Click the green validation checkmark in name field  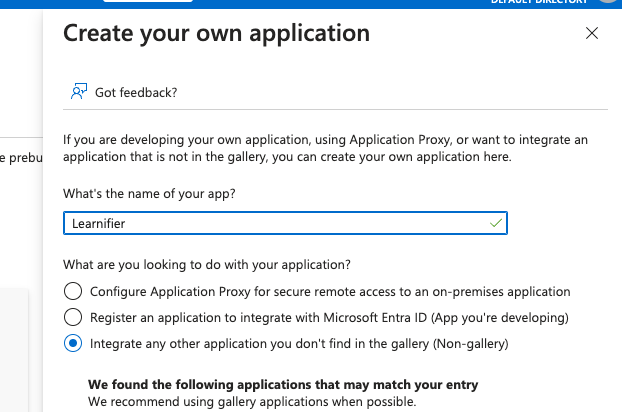click(496, 223)
